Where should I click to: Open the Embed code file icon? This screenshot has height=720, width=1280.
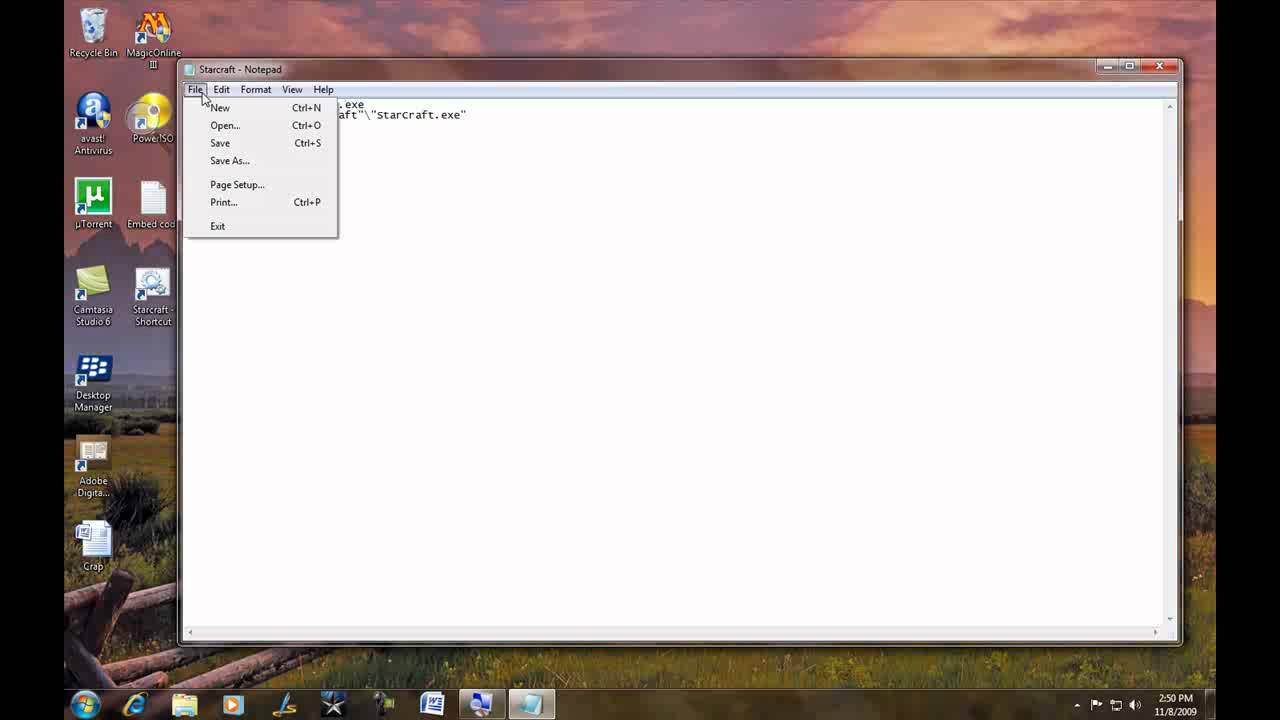point(153,204)
